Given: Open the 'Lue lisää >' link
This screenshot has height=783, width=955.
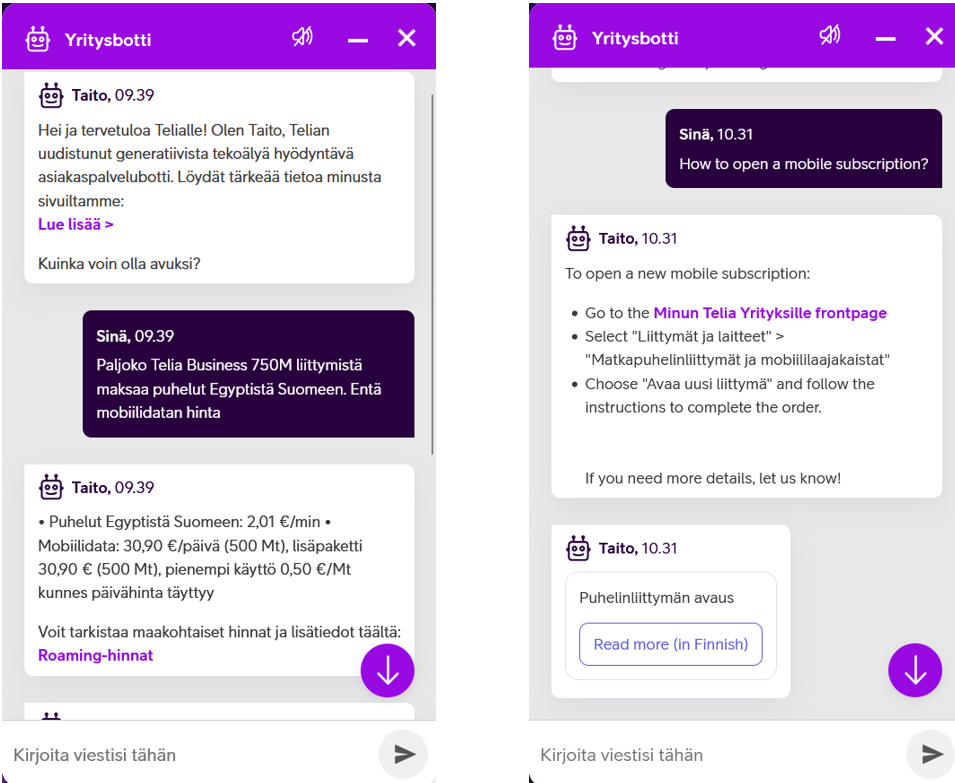Looking at the screenshot, I should click(x=76, y=224).
